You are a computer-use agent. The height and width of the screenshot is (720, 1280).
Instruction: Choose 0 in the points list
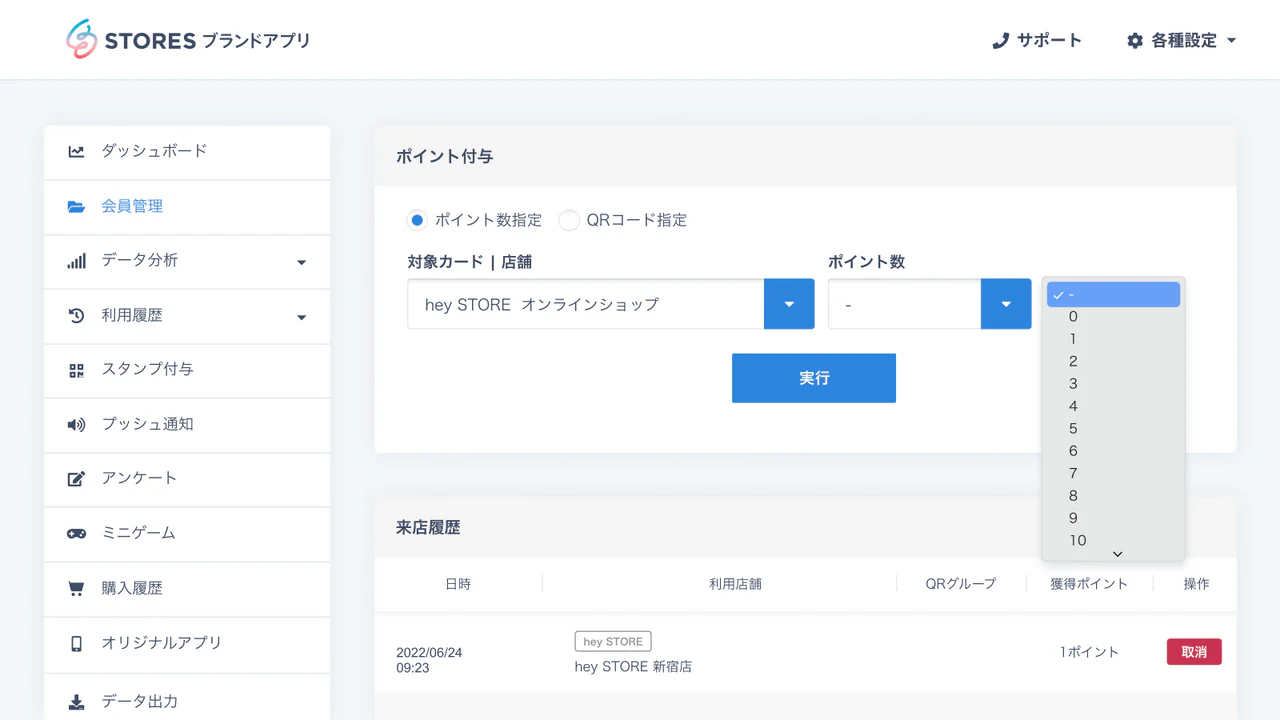pyautogui.click(x=1113, y=317)
